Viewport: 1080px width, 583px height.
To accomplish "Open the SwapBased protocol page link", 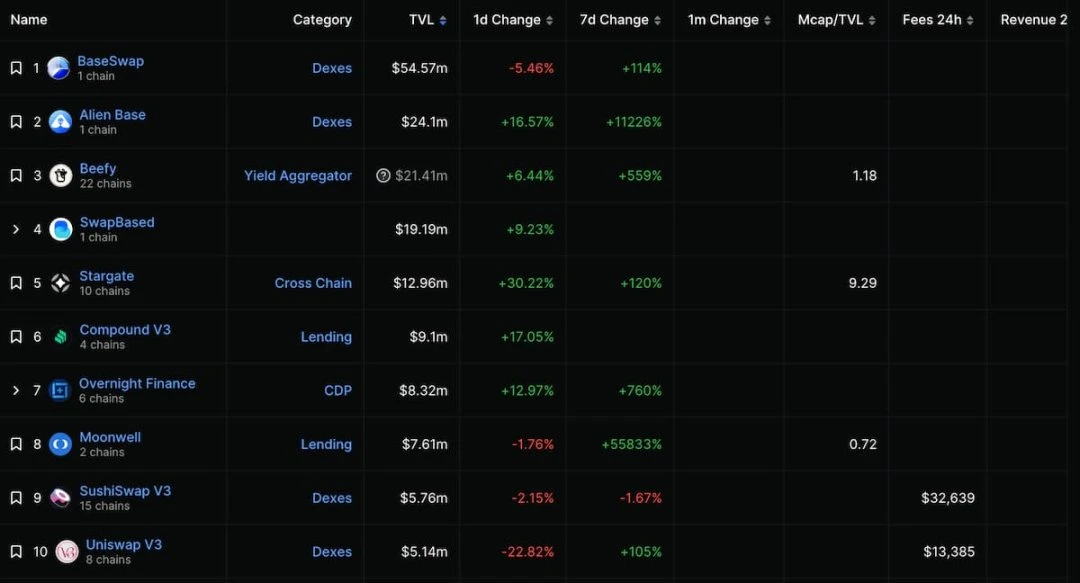I will [117, 222].
